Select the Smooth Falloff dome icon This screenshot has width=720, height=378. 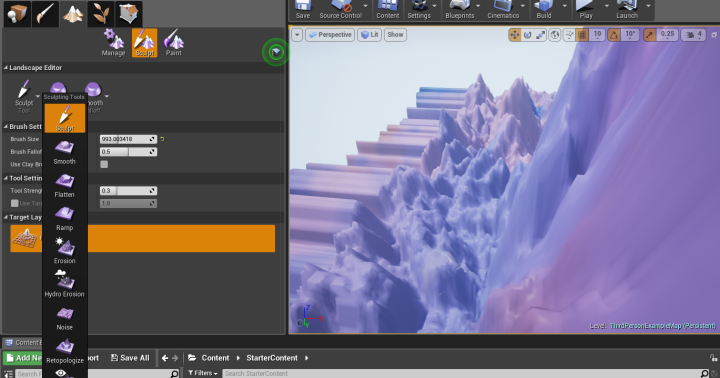[x=93, y=90]
